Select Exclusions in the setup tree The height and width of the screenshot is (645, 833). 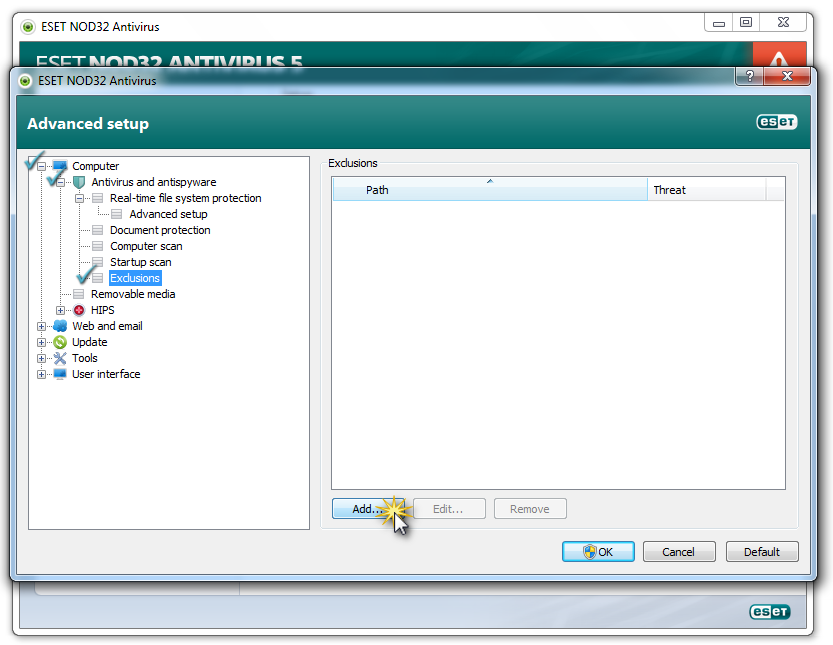point(135,278)
